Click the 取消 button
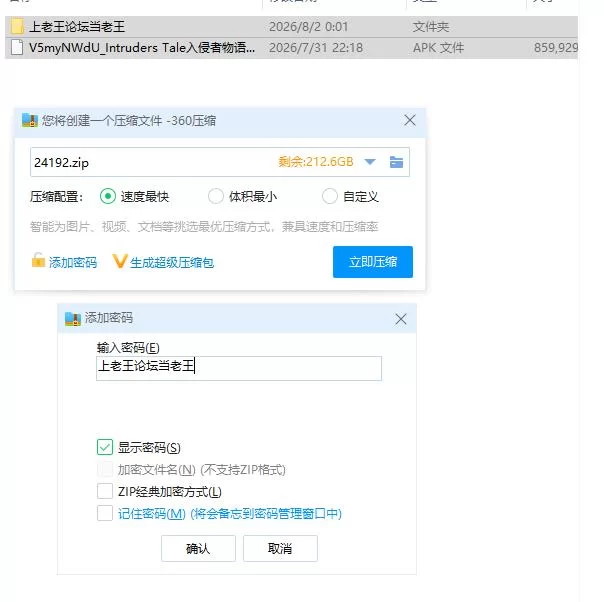The height and width of the screenshot is (602, 604). point(280,548)
